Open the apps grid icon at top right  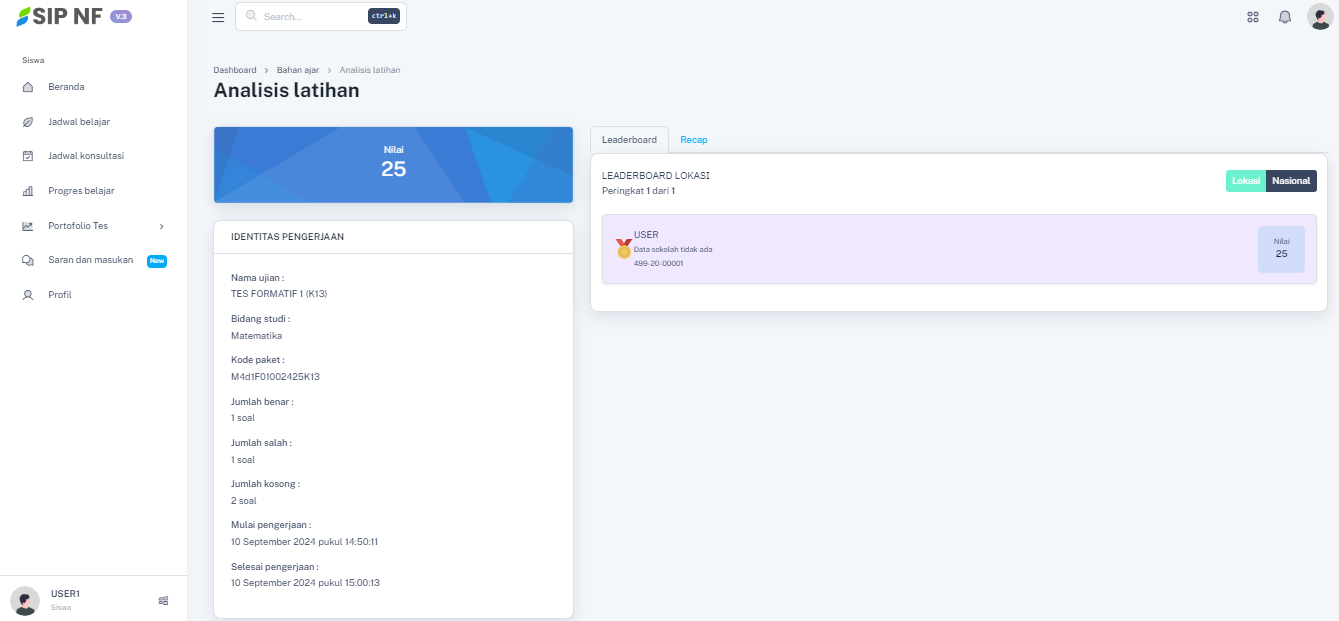point(1252,16)
